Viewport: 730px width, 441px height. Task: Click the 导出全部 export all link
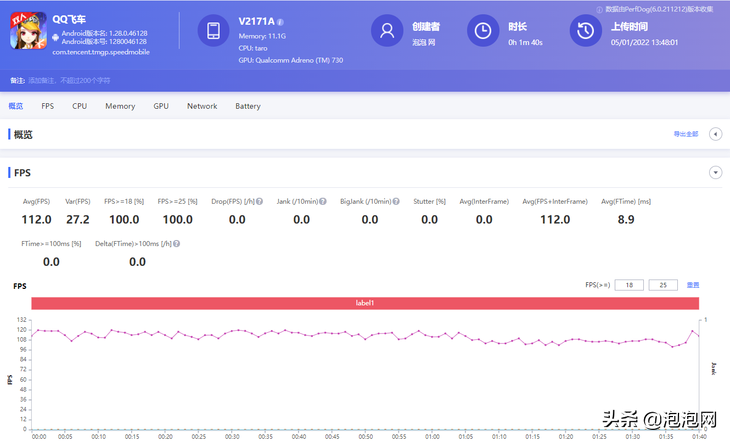coord(686,134)
